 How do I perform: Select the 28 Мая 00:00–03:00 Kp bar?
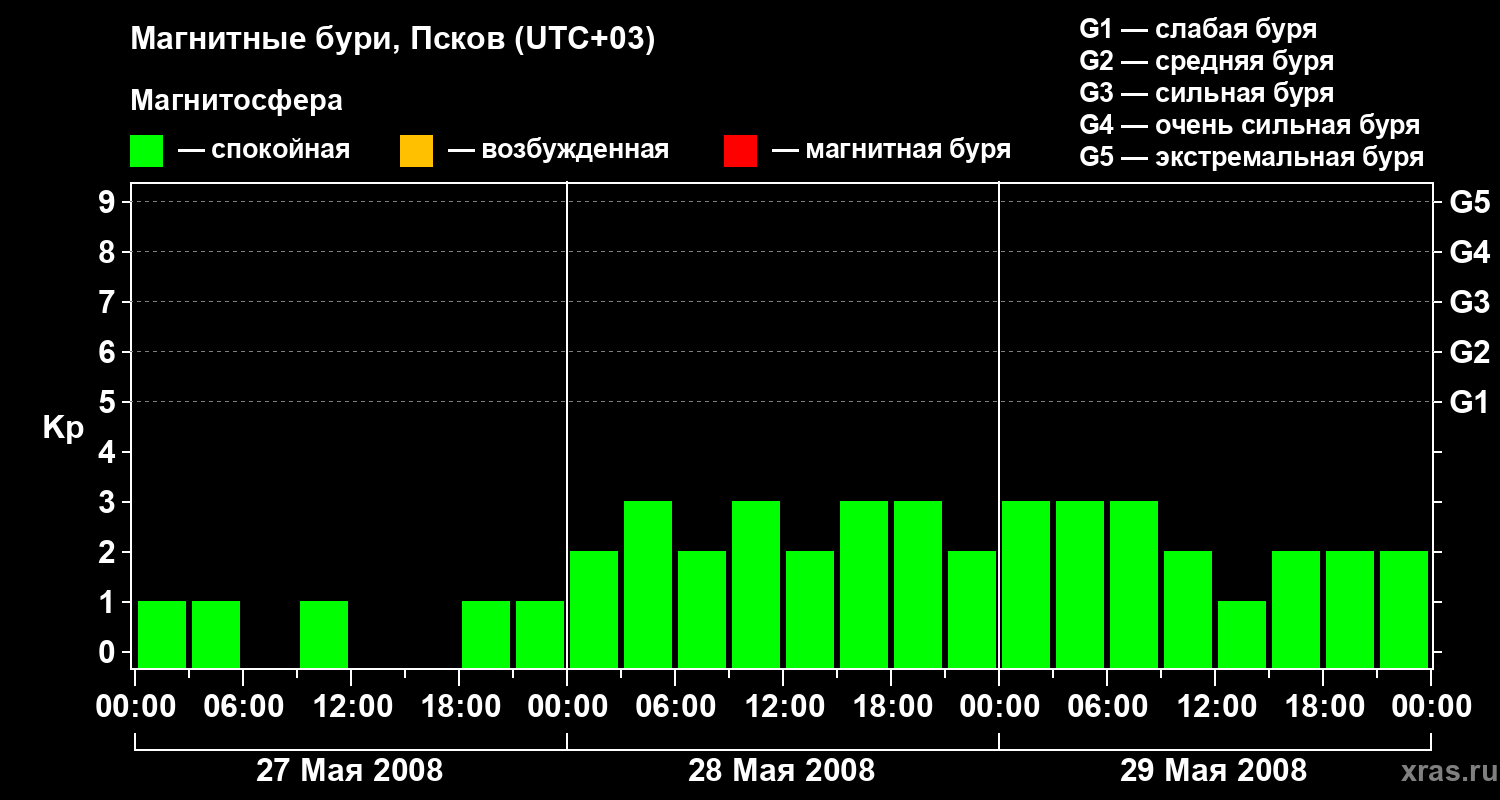click(594, 609)
